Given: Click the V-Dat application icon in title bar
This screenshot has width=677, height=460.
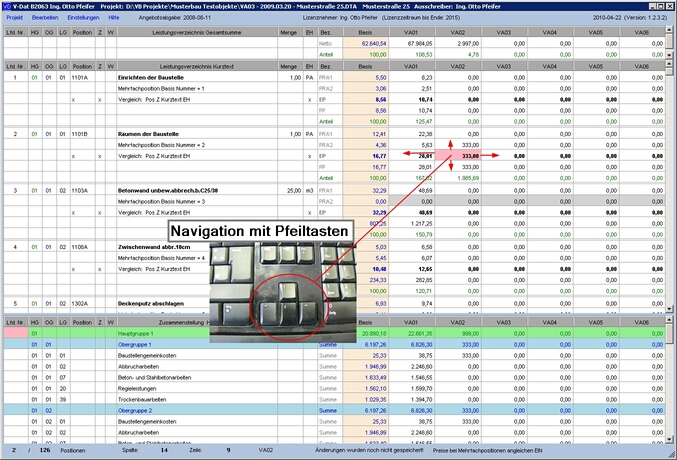Looking at the screenshot, I should [8, 6].
